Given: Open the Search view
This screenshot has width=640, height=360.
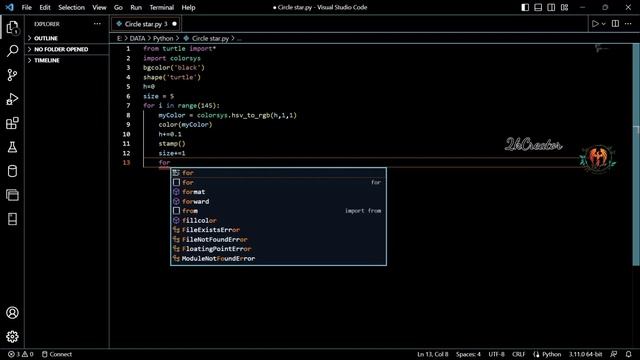Looking at the screenshot, I should click(12, 51).
